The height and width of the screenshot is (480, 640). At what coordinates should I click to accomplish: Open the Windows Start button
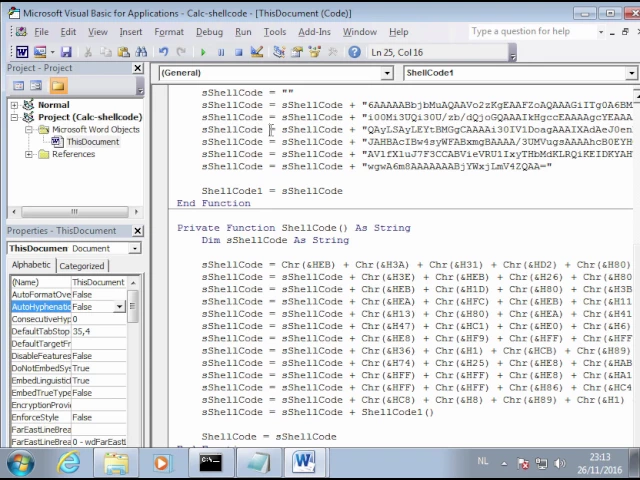[20, 463]
